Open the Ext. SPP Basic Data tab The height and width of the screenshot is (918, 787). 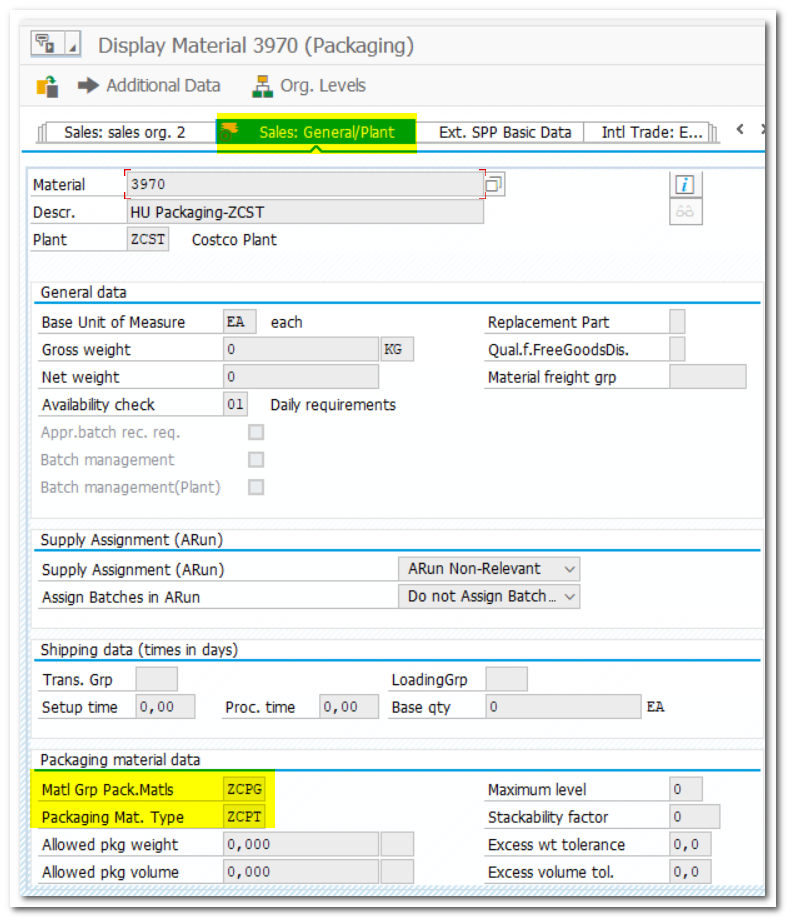point(505,132)
